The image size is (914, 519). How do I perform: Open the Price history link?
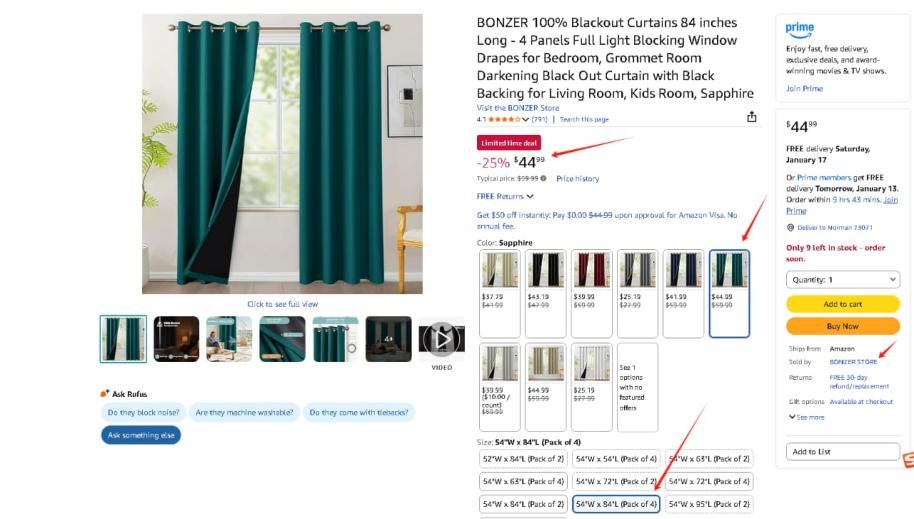coord(577,178)
